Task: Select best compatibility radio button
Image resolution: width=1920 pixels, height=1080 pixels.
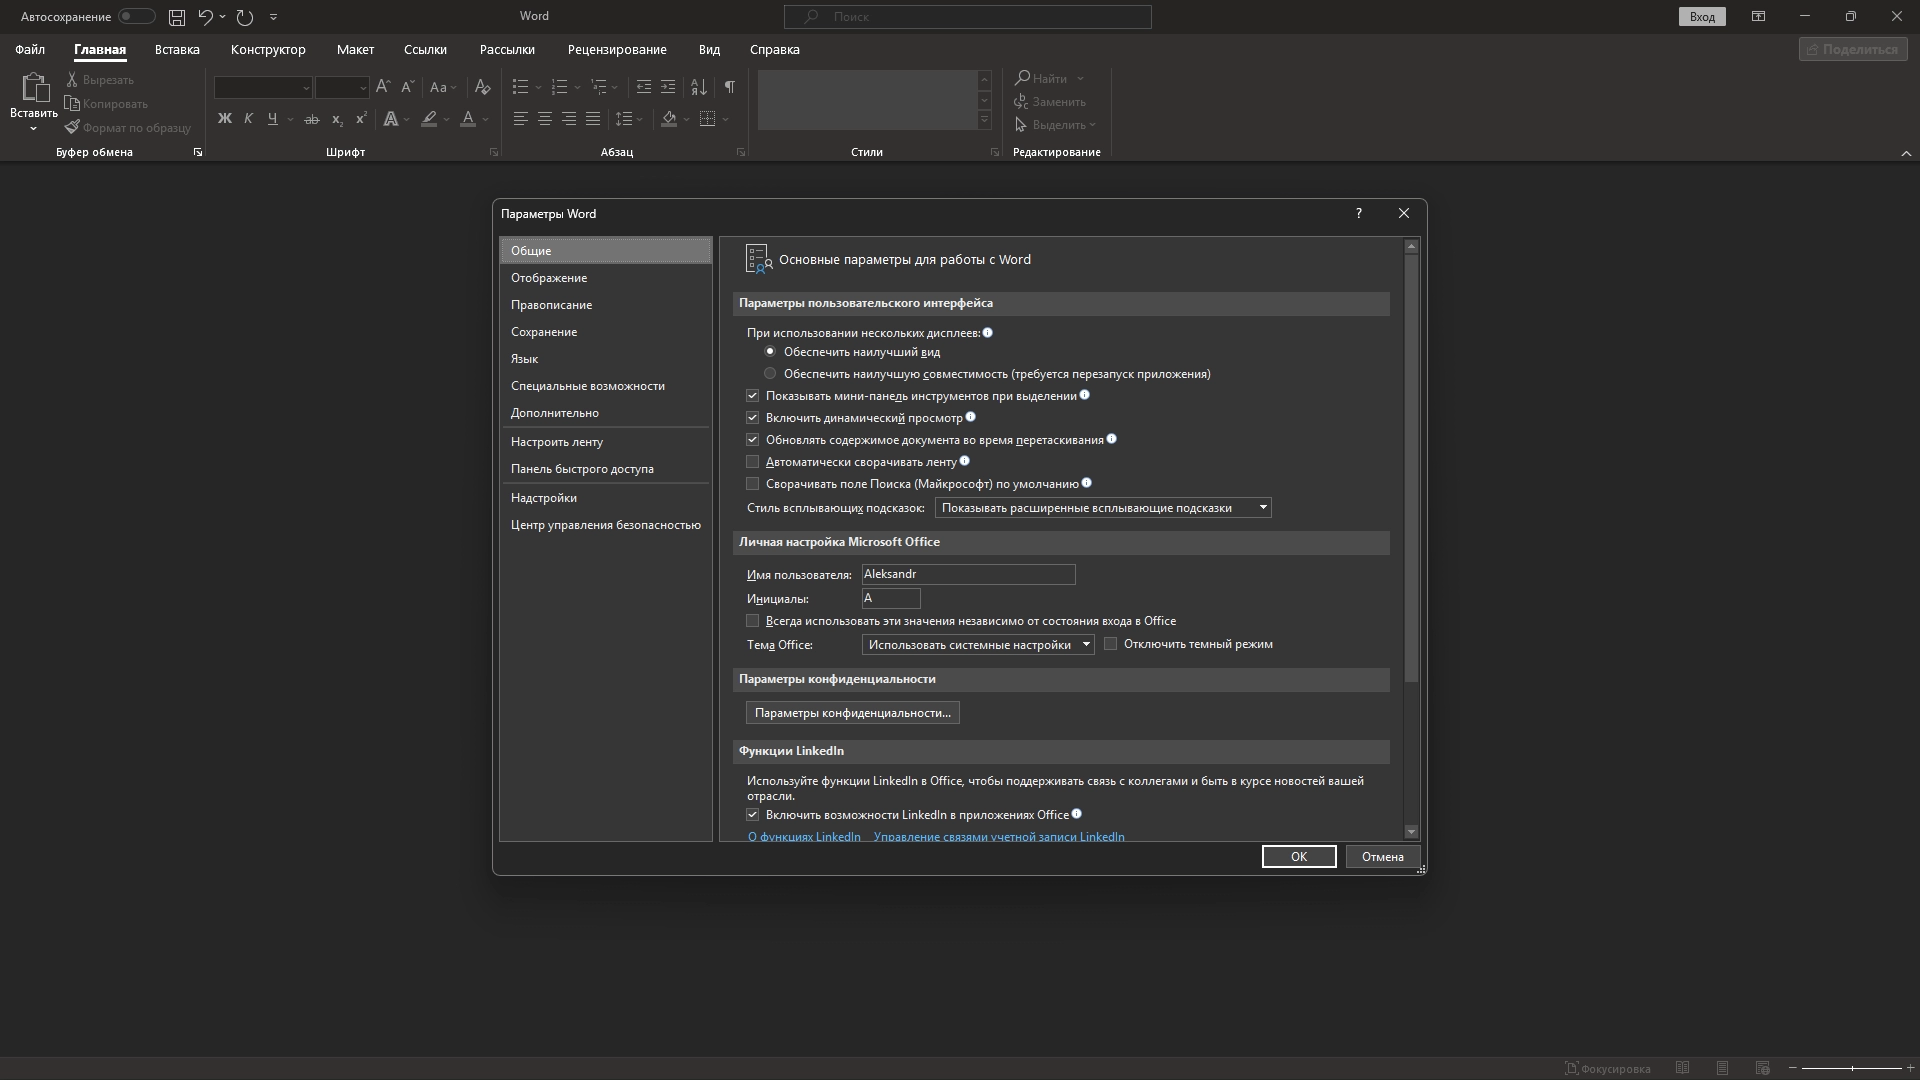Action: point(770,374)
